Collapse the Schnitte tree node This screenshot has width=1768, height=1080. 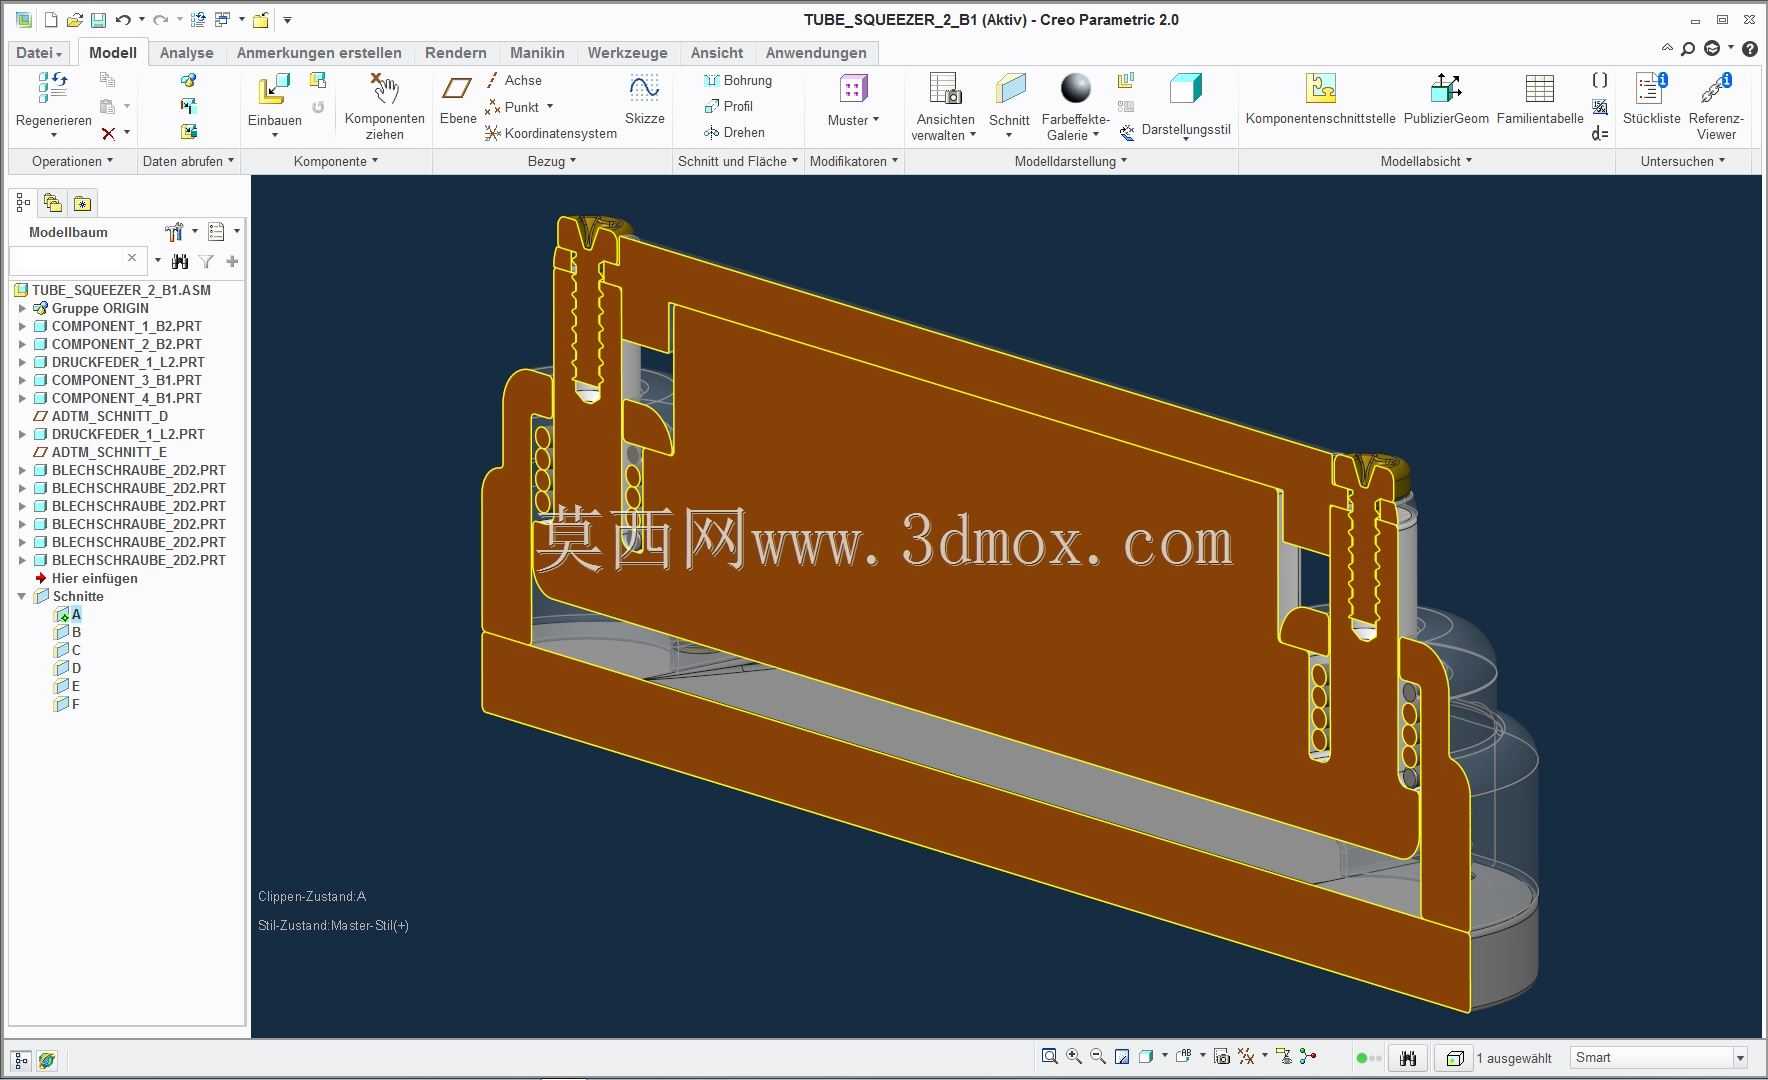pyautogui.click(x=22, y=596)
